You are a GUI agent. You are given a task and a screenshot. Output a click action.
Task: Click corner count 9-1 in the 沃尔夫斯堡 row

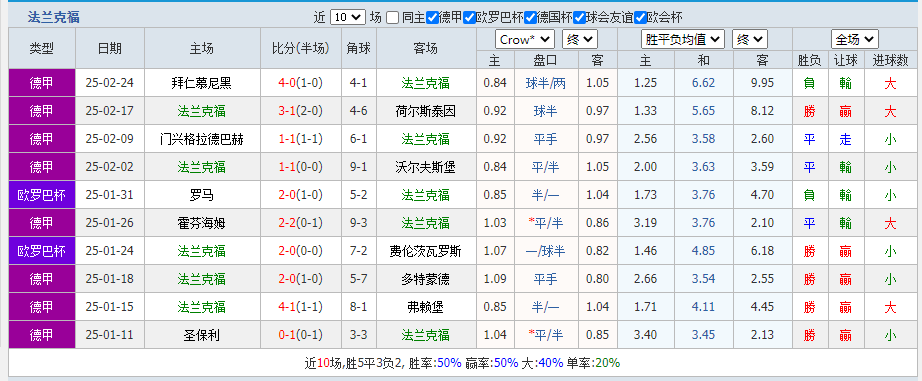click(358, 168)
